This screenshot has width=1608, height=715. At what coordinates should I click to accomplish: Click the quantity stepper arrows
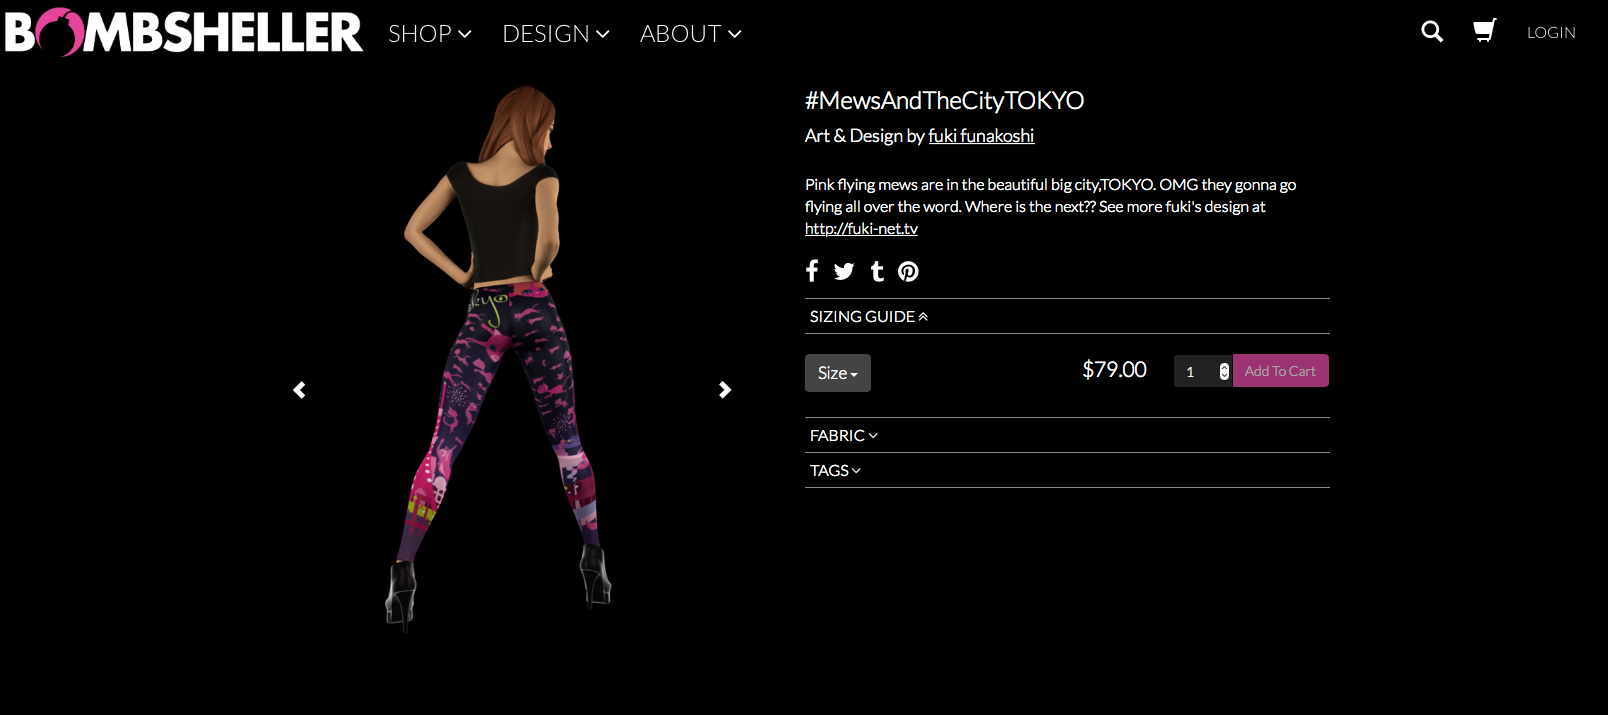[1224, 372]
